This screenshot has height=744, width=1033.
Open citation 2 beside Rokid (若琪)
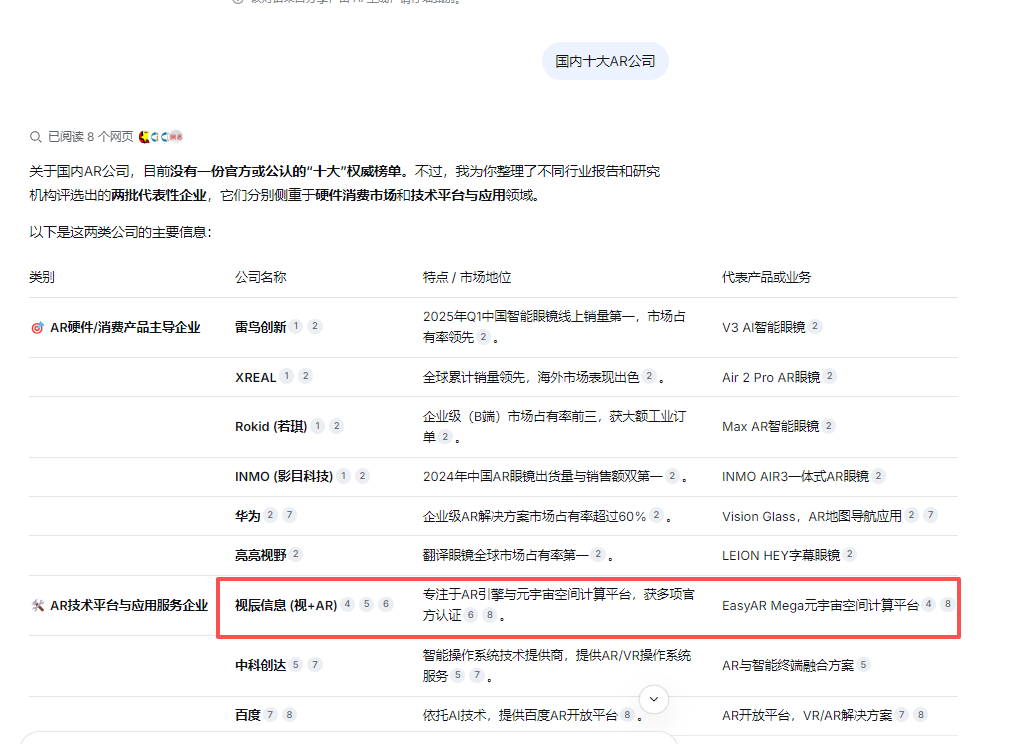[x=337, y=426]
